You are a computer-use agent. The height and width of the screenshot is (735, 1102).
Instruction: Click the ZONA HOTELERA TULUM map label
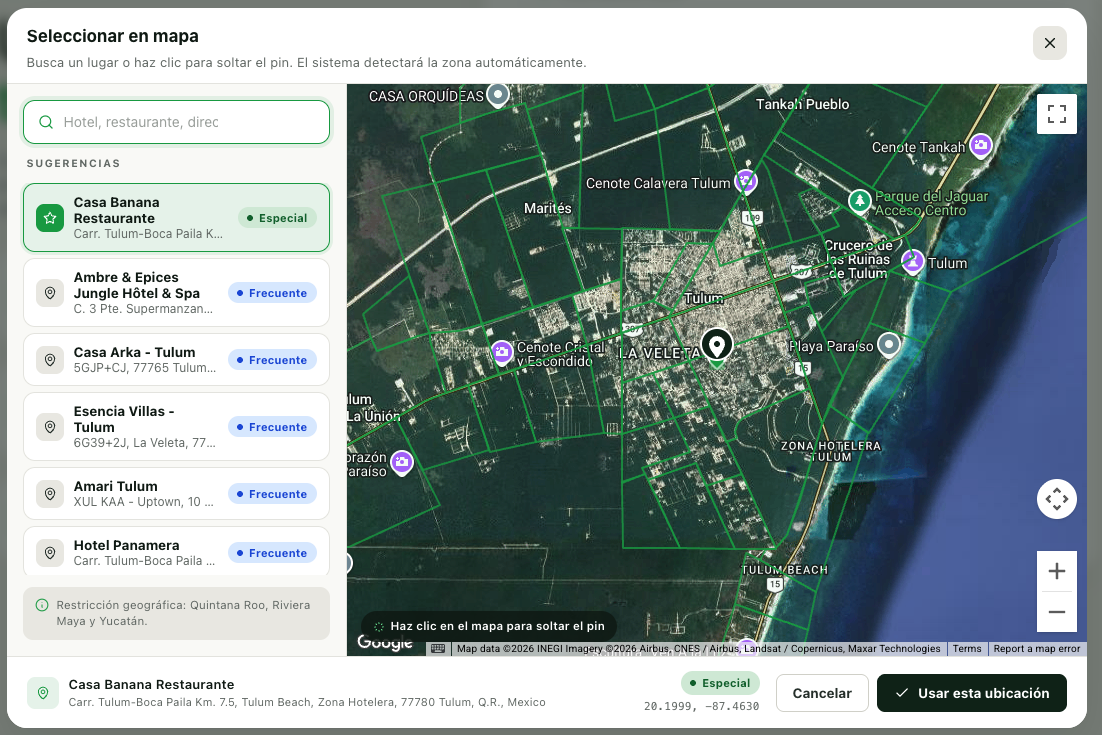coord(831,451)
